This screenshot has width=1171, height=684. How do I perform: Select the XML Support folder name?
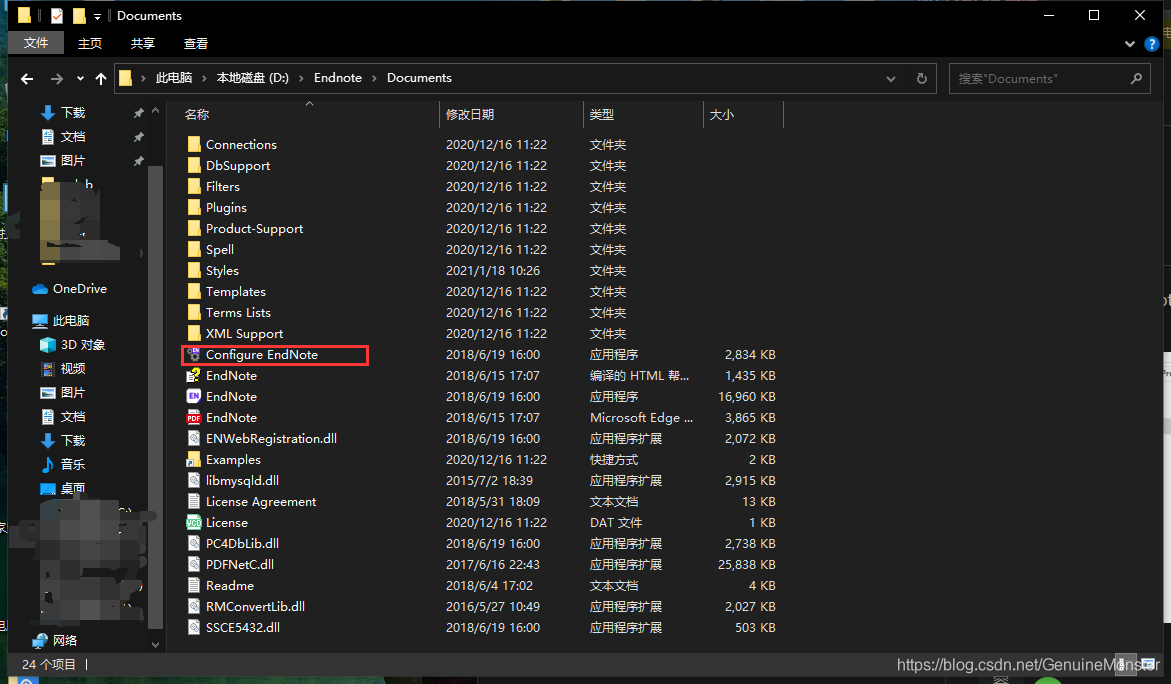click(x=244, y=334)
